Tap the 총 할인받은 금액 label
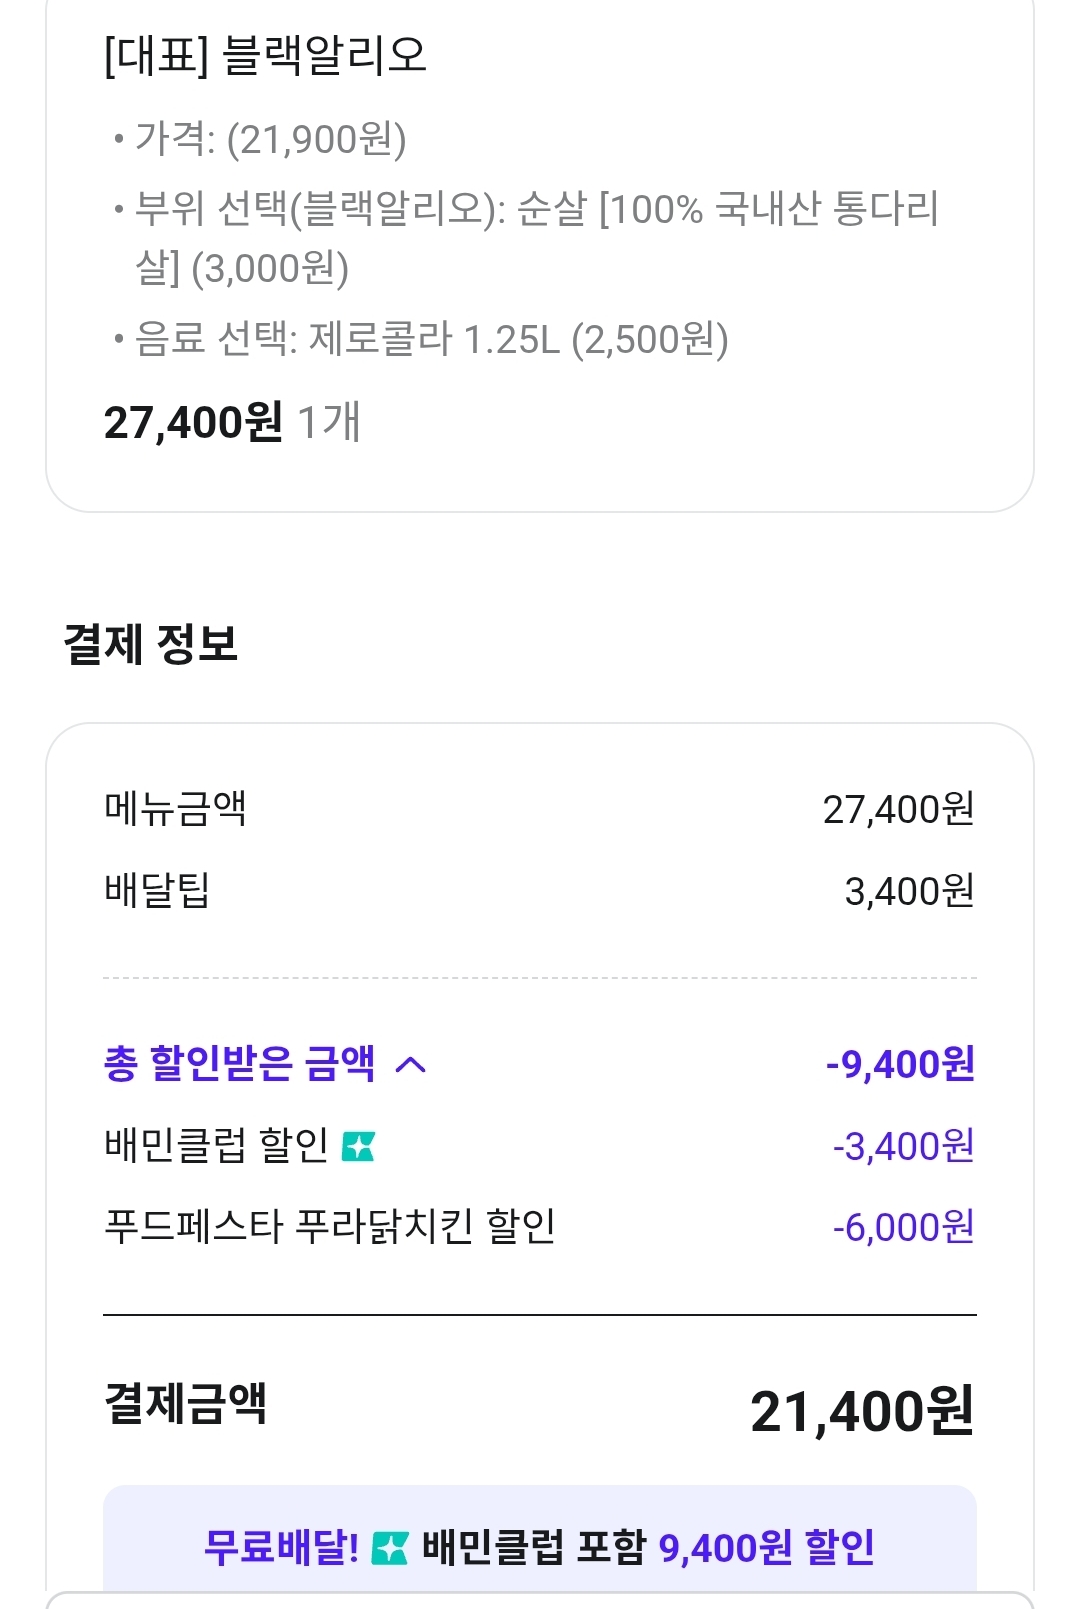Image resolution: width=1080 pixels, height=1609 pixels. [x=240, y=1064]
